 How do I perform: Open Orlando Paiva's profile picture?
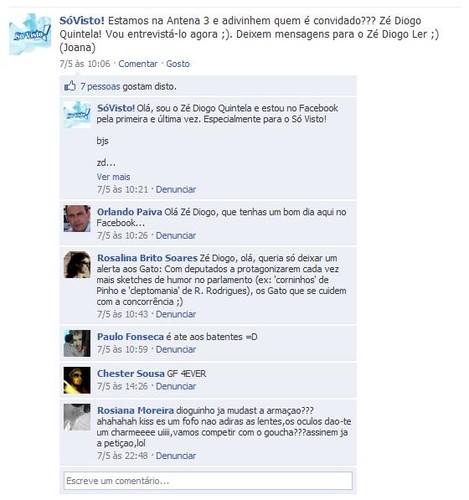pyautogui.click(x=77, y=218)
